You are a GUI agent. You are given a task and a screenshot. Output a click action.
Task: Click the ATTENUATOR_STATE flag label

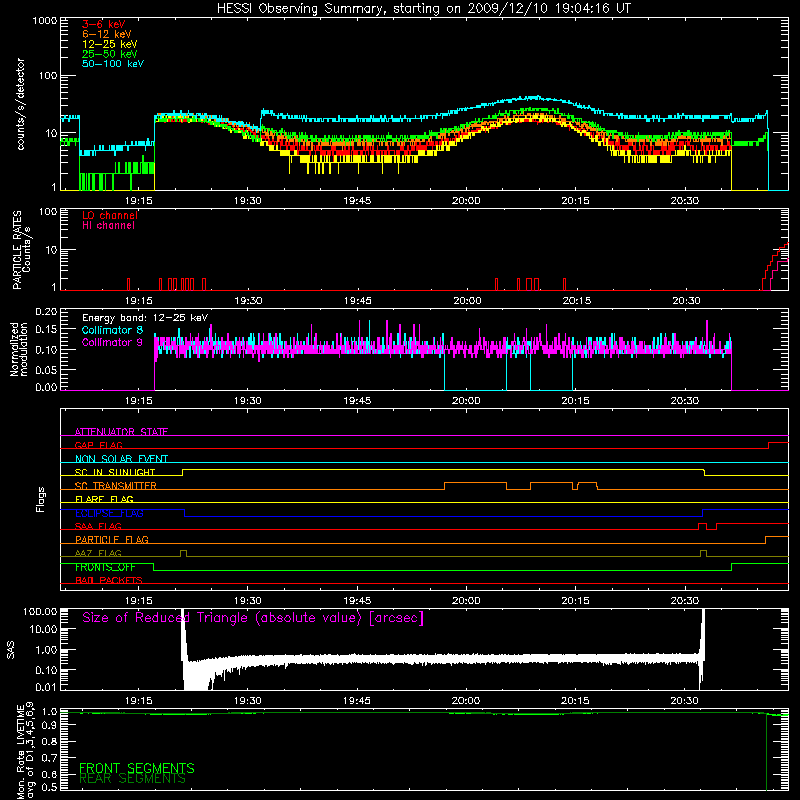coord(121,432)
